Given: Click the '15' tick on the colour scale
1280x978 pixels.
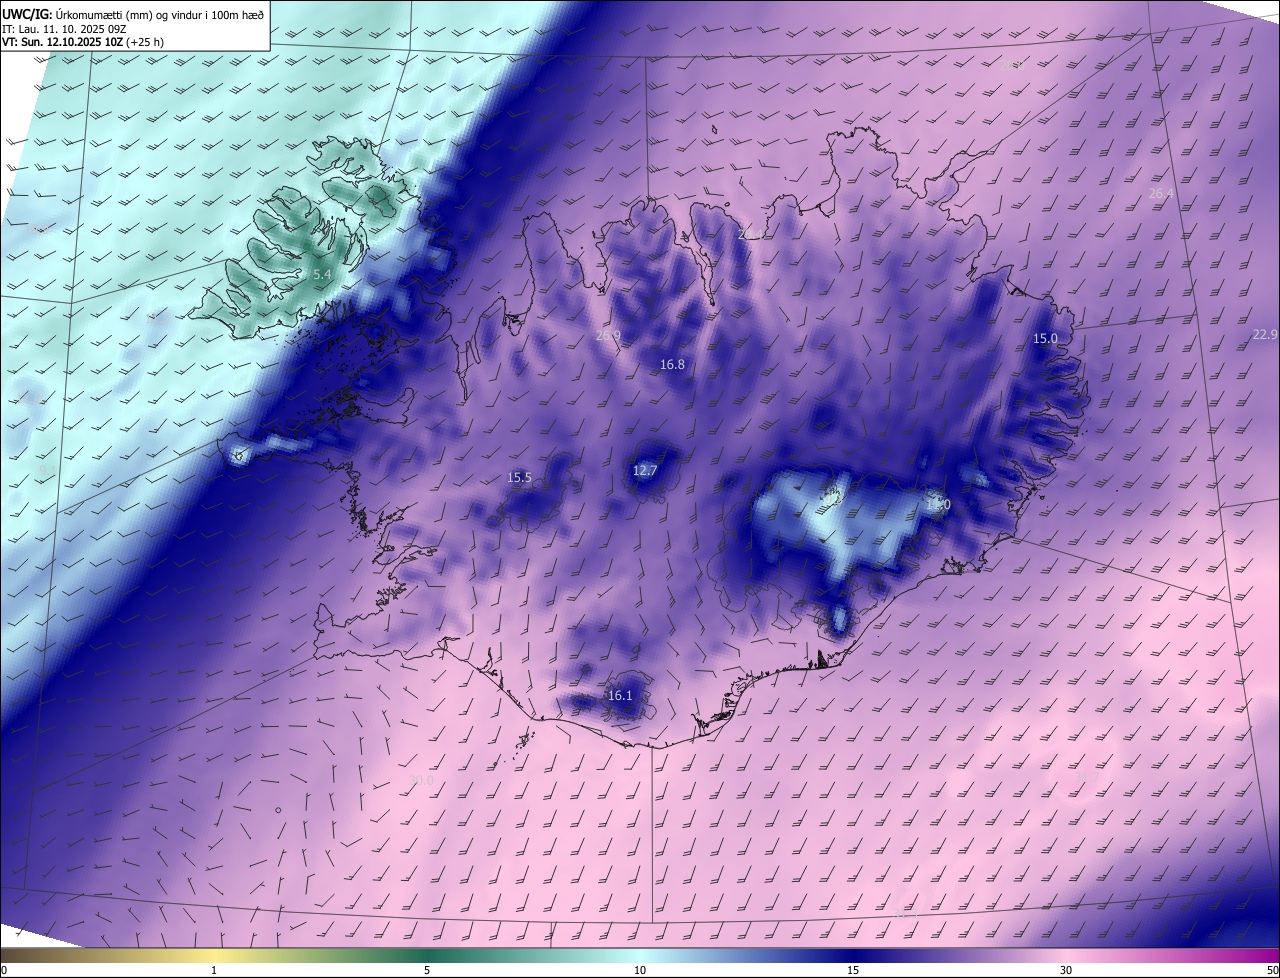Looking at the screenshot, I should point(853,971).
